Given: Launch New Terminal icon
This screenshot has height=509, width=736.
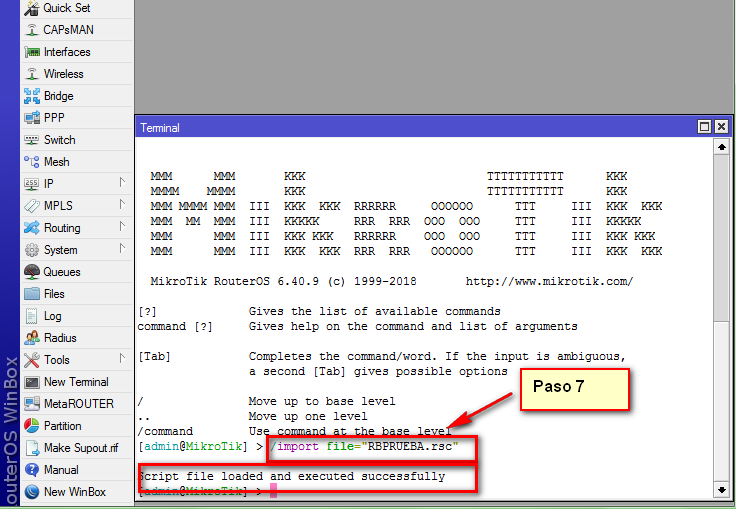Looking at the screenshot, I should (x=31, y=382).
